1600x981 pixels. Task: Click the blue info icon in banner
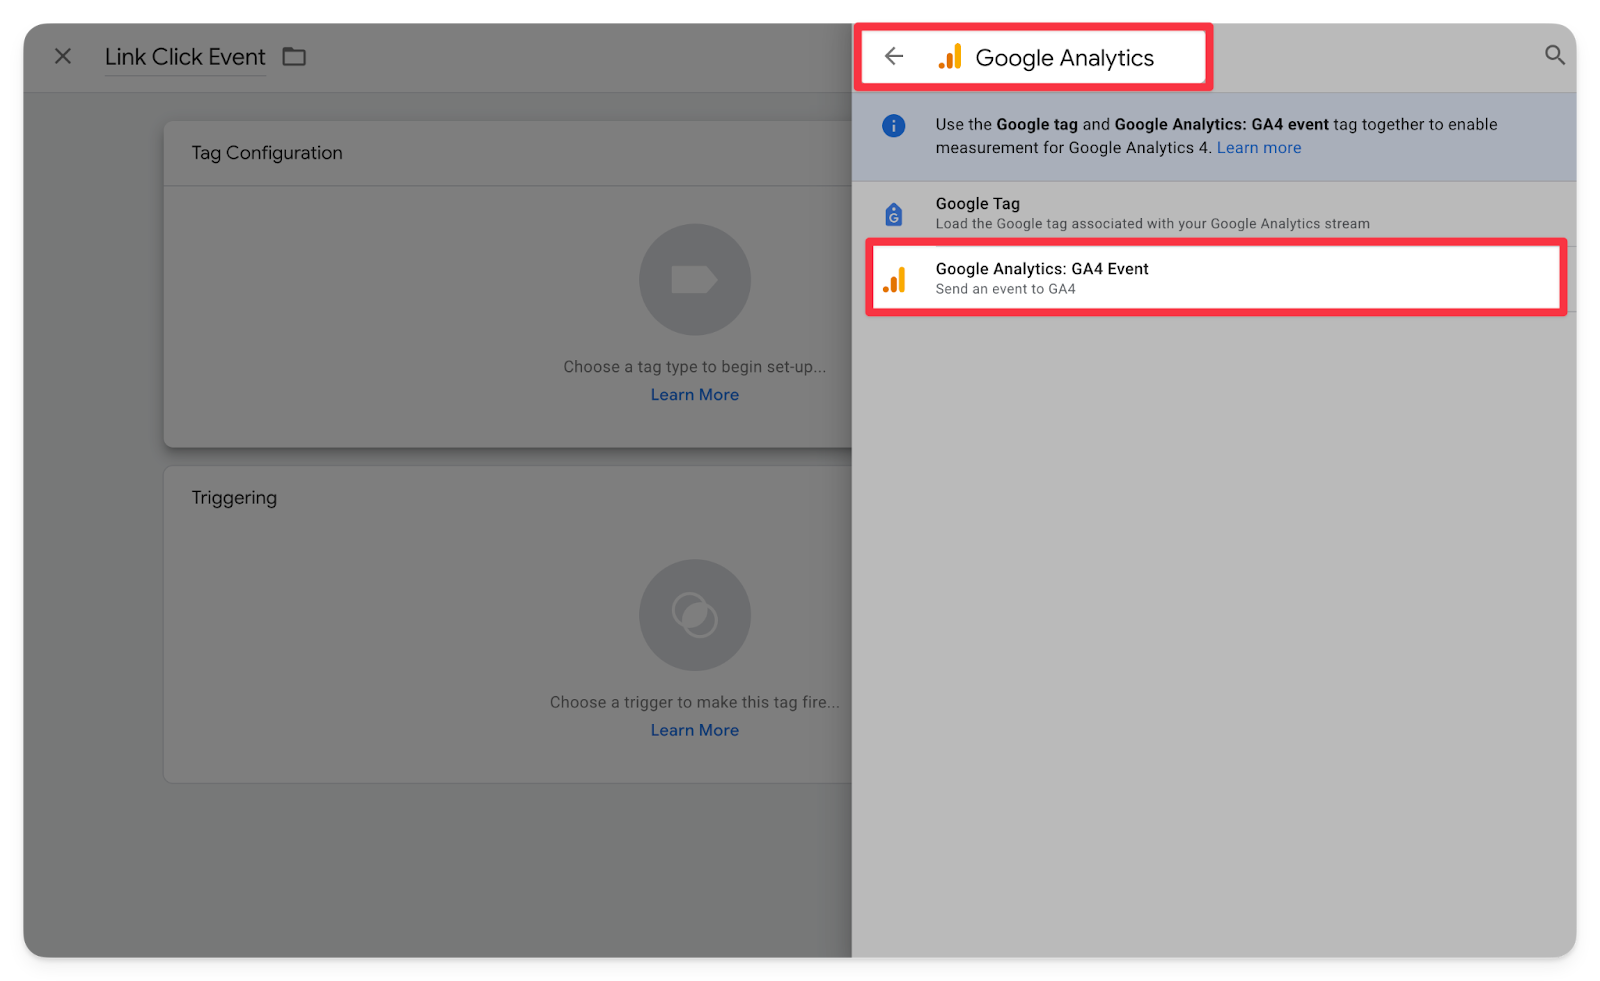893,126
